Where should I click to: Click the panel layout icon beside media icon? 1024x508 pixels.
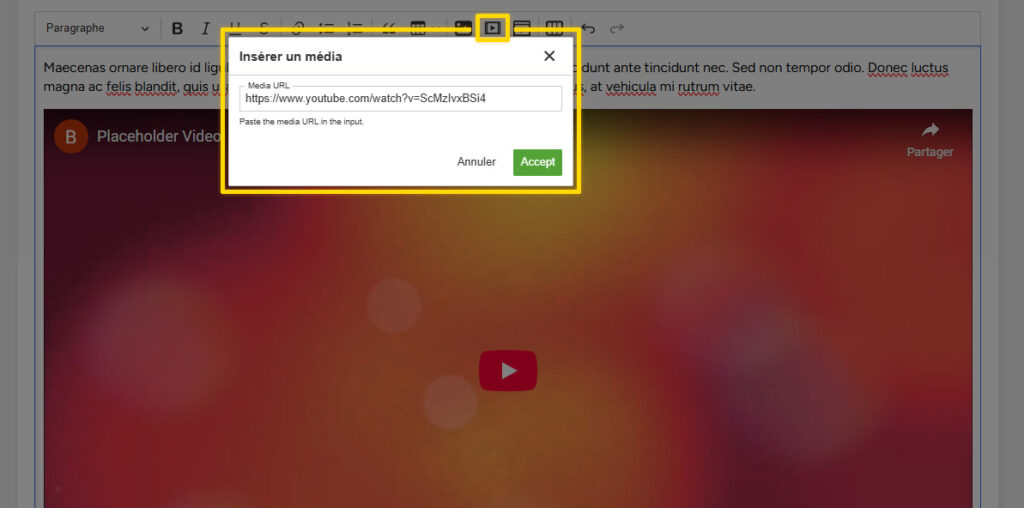pos(522,29)
